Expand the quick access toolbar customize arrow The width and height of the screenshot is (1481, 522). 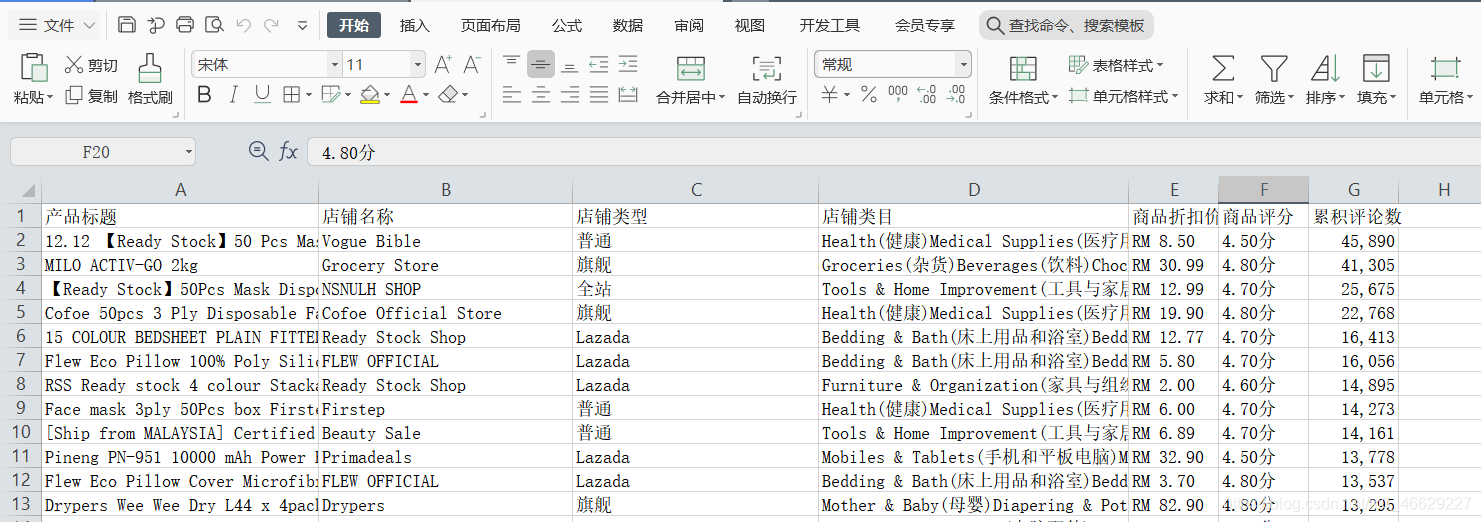coord(302,25)
